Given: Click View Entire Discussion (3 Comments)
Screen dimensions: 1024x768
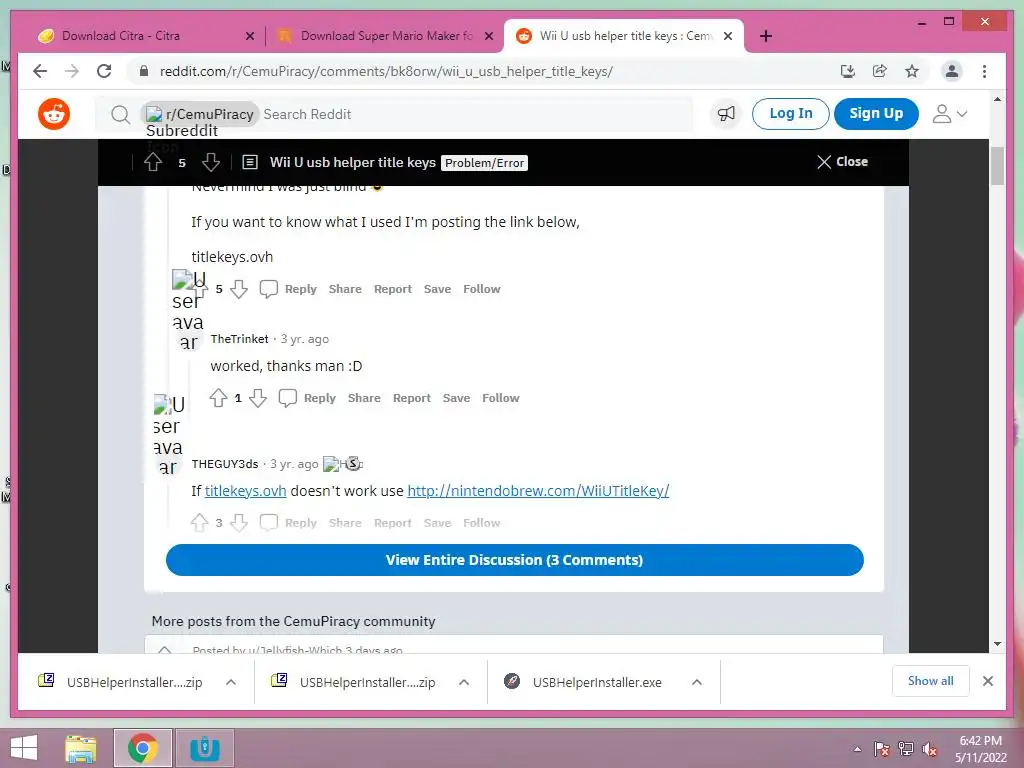Looking at the screenshot, I should (x=515, y=560).
